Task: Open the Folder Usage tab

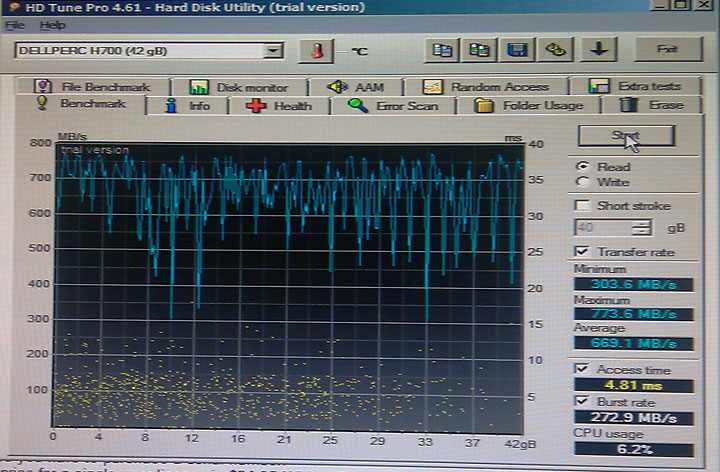Action: (x=529, y=106)
